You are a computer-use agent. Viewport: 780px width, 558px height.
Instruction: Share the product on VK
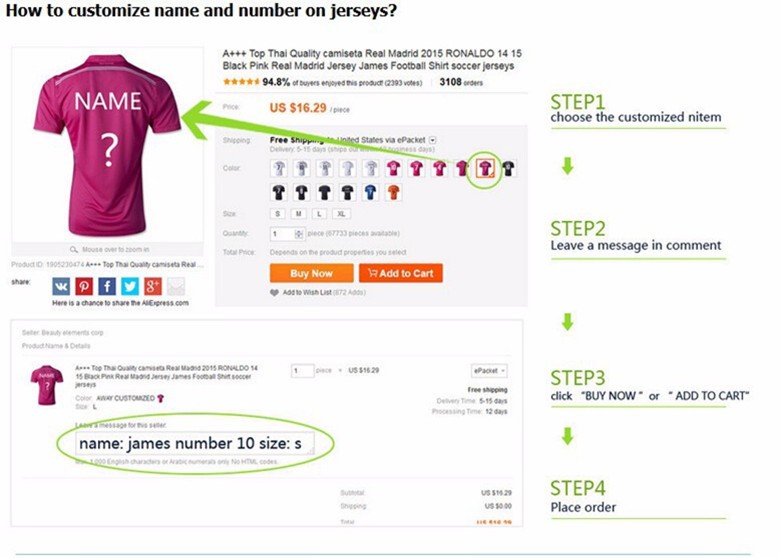pos(62,286)
